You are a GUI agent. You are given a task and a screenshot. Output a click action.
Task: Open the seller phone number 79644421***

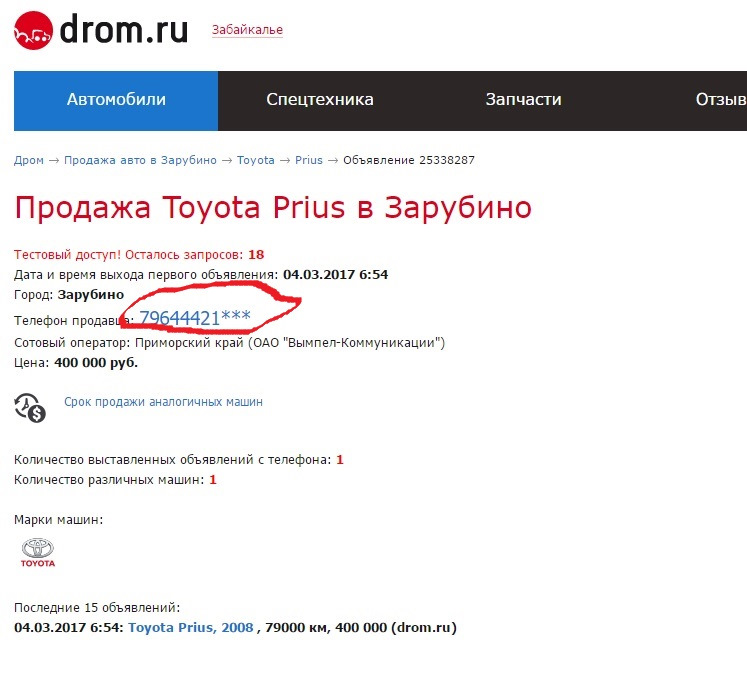click(x=195, y=318)
